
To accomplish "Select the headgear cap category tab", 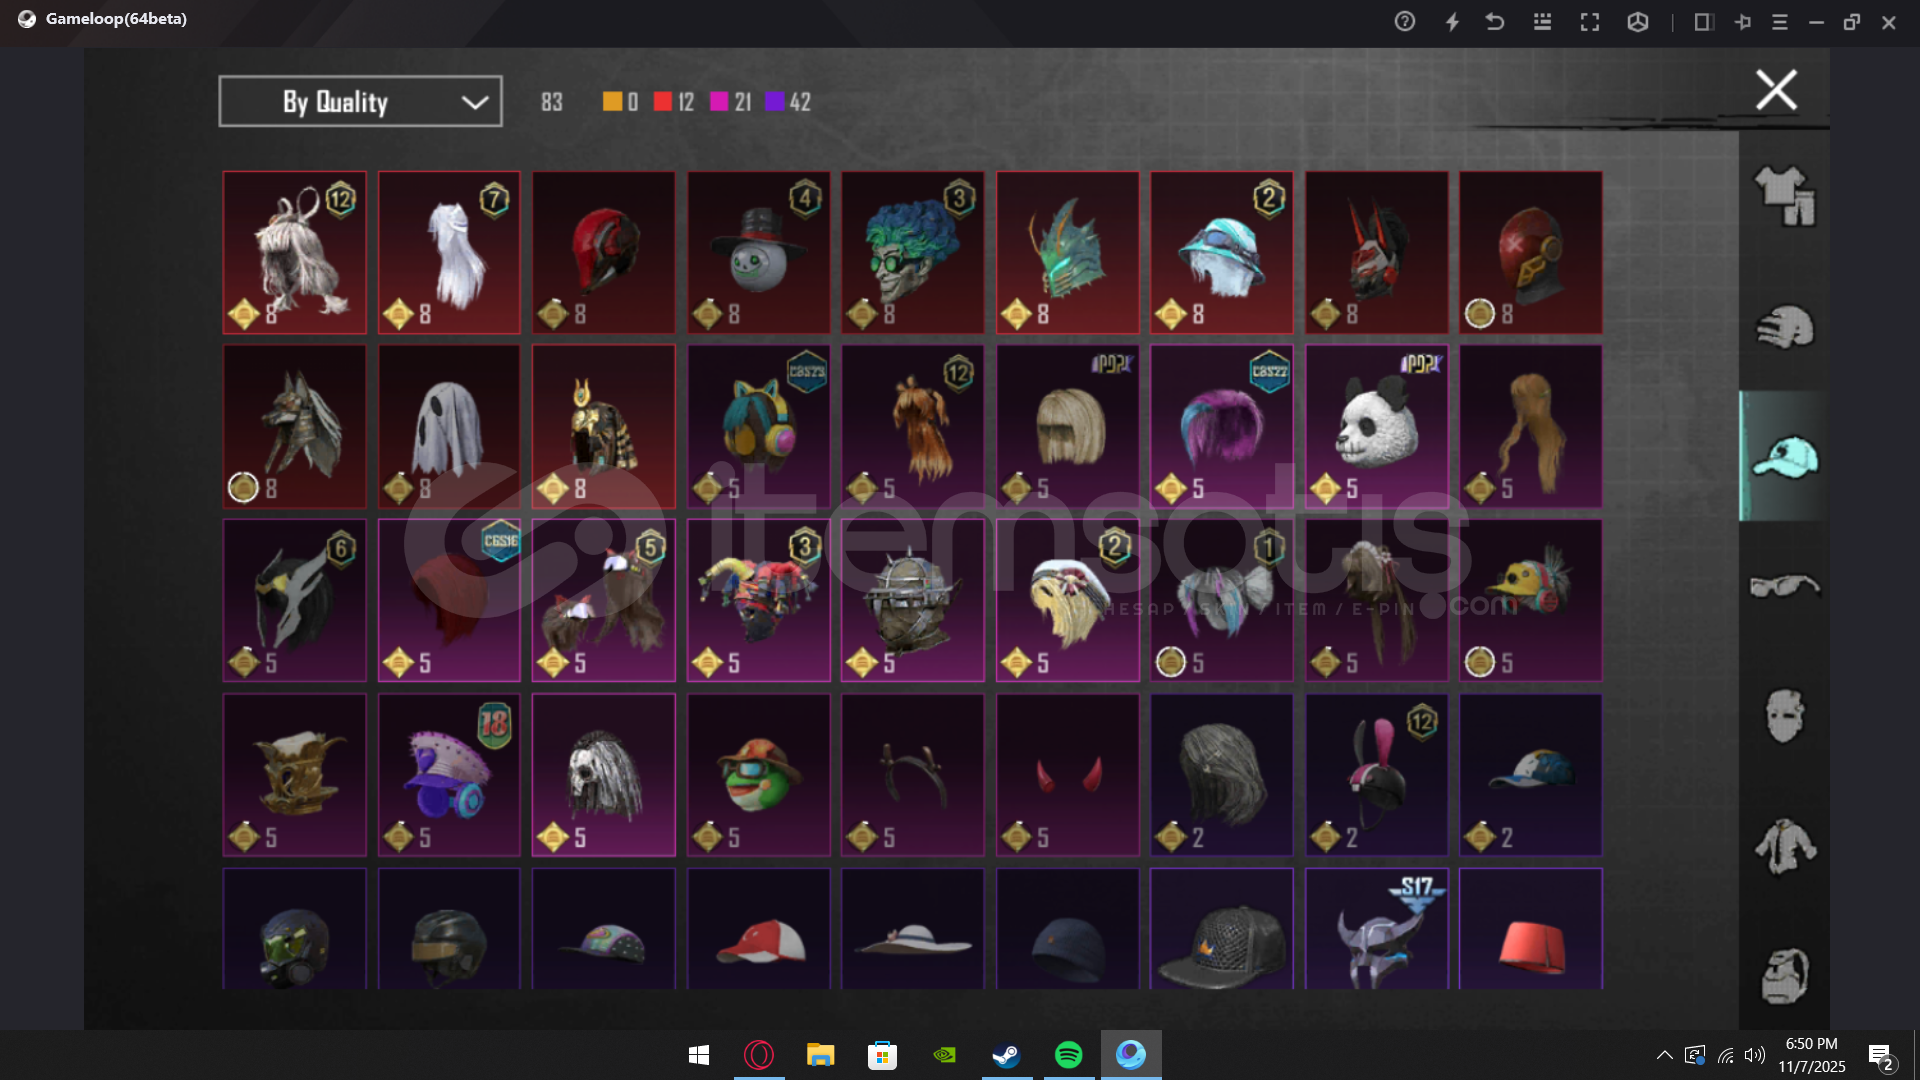I will tap(1785, 457).
